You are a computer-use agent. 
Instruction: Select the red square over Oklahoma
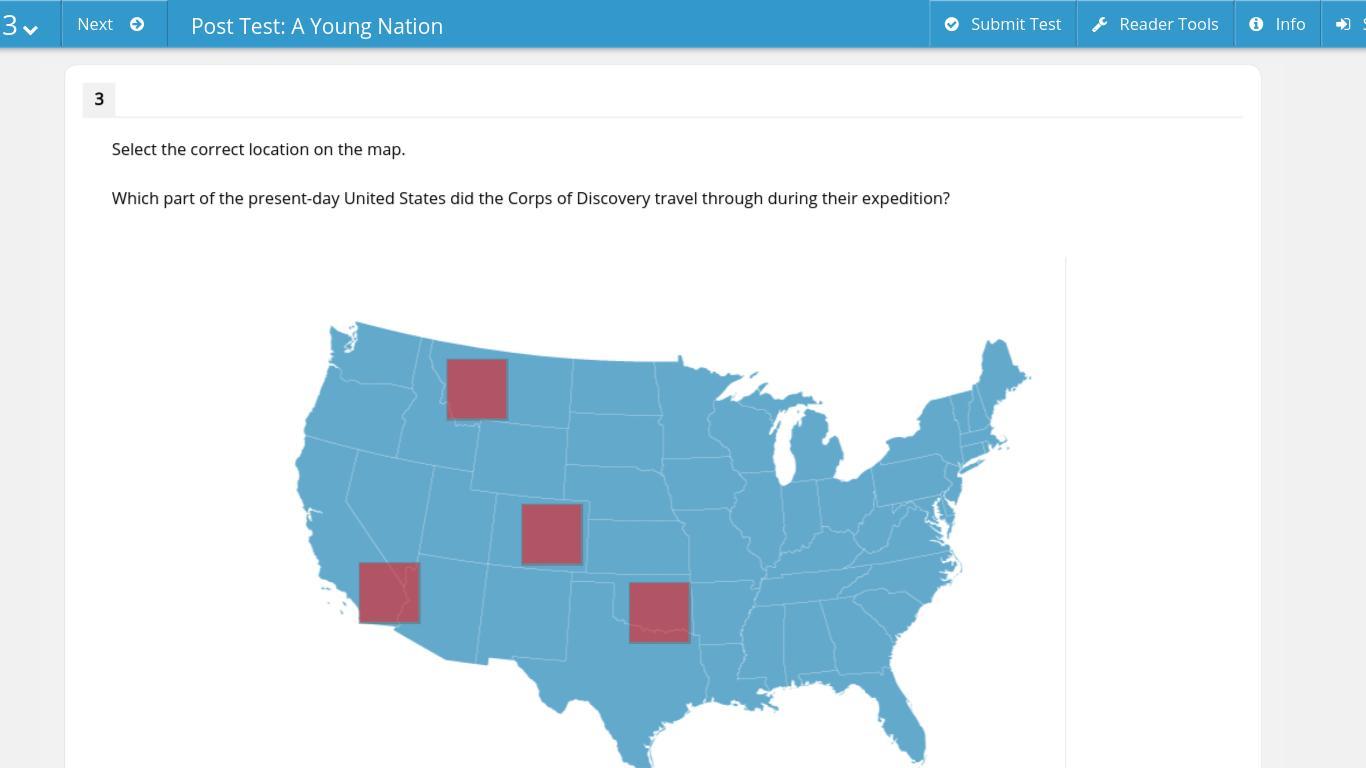[659, 612]
